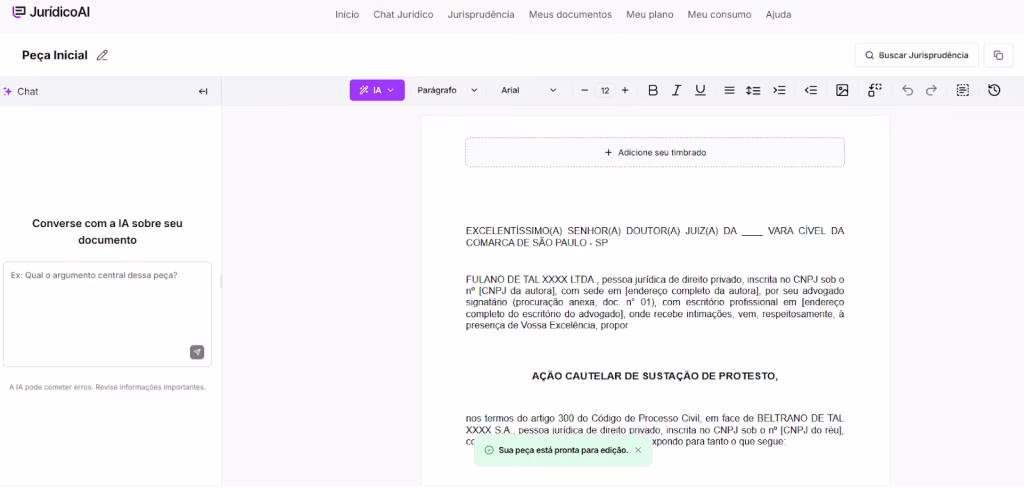Edit the 'Peça Inicial' title with the pencil icon
The width and height of the screenshot is (1024, 488).
point(102,56)
